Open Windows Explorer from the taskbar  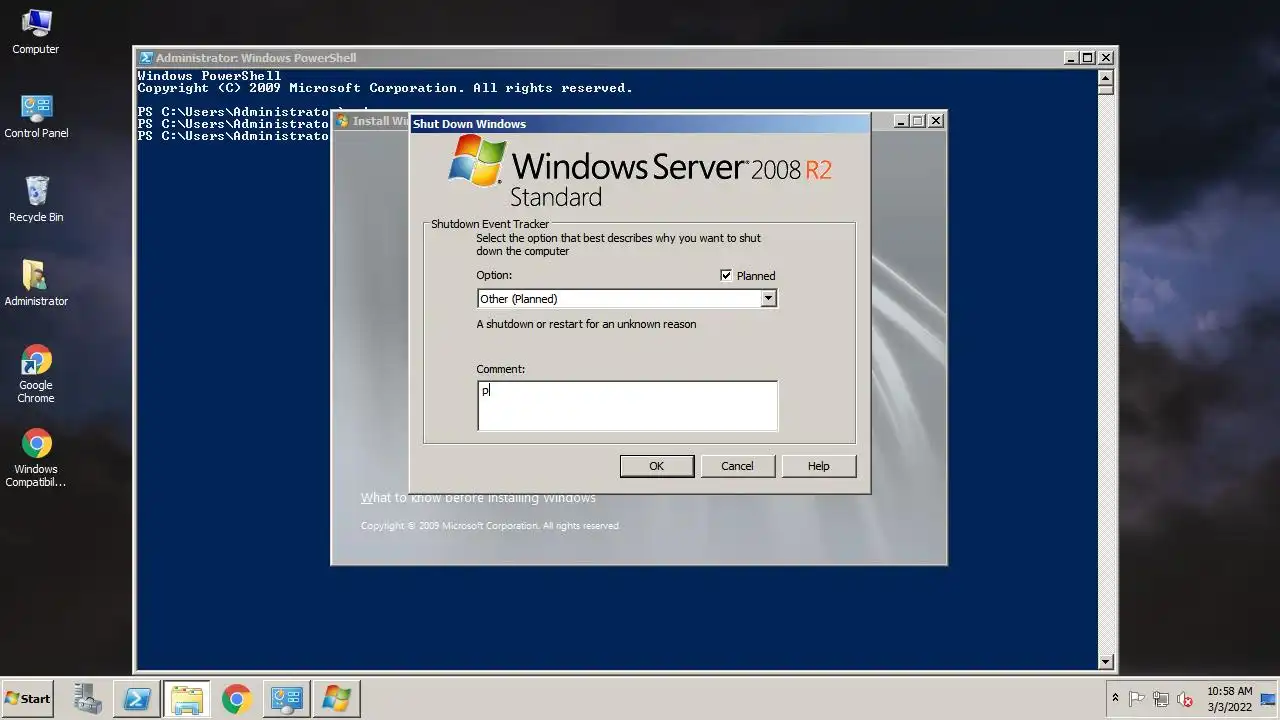tap(187, 699)
